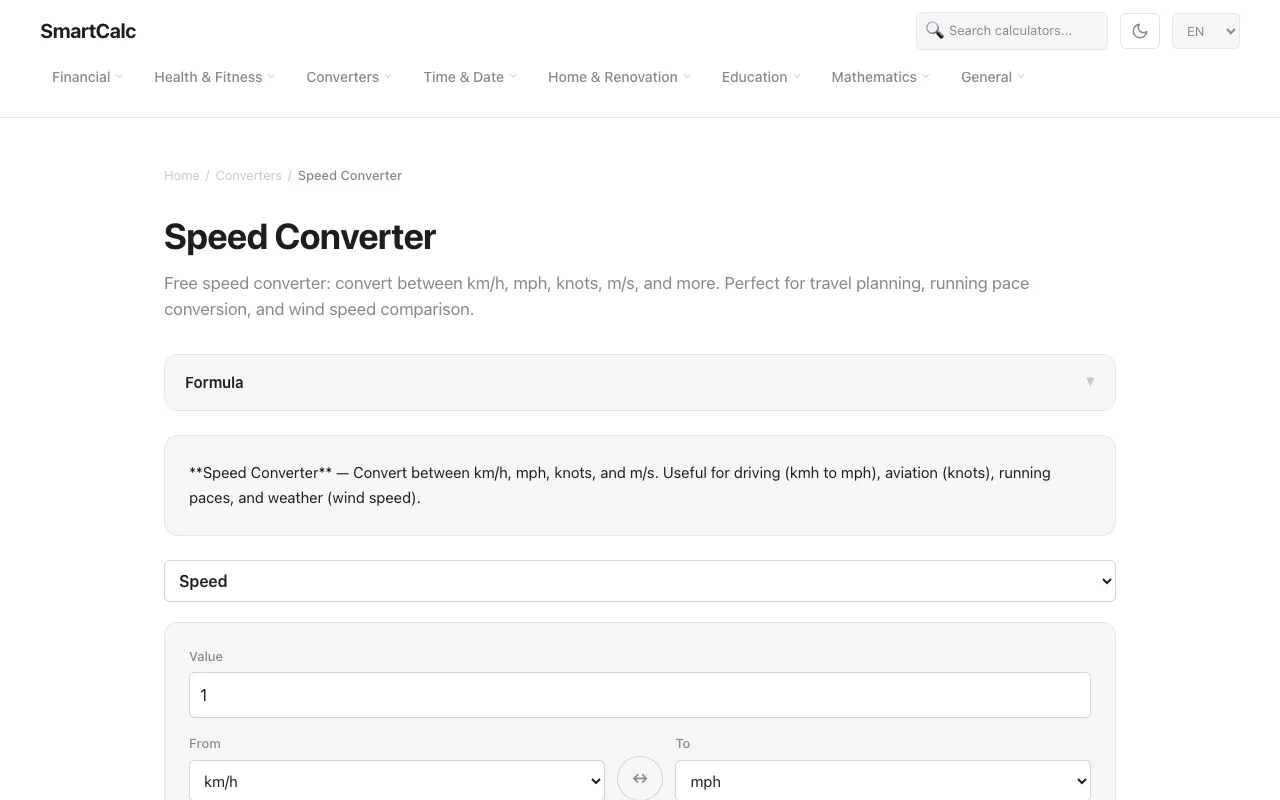1280x800 pixels.
Task: Click the Converters breadcrumb link
Action: 249,175
